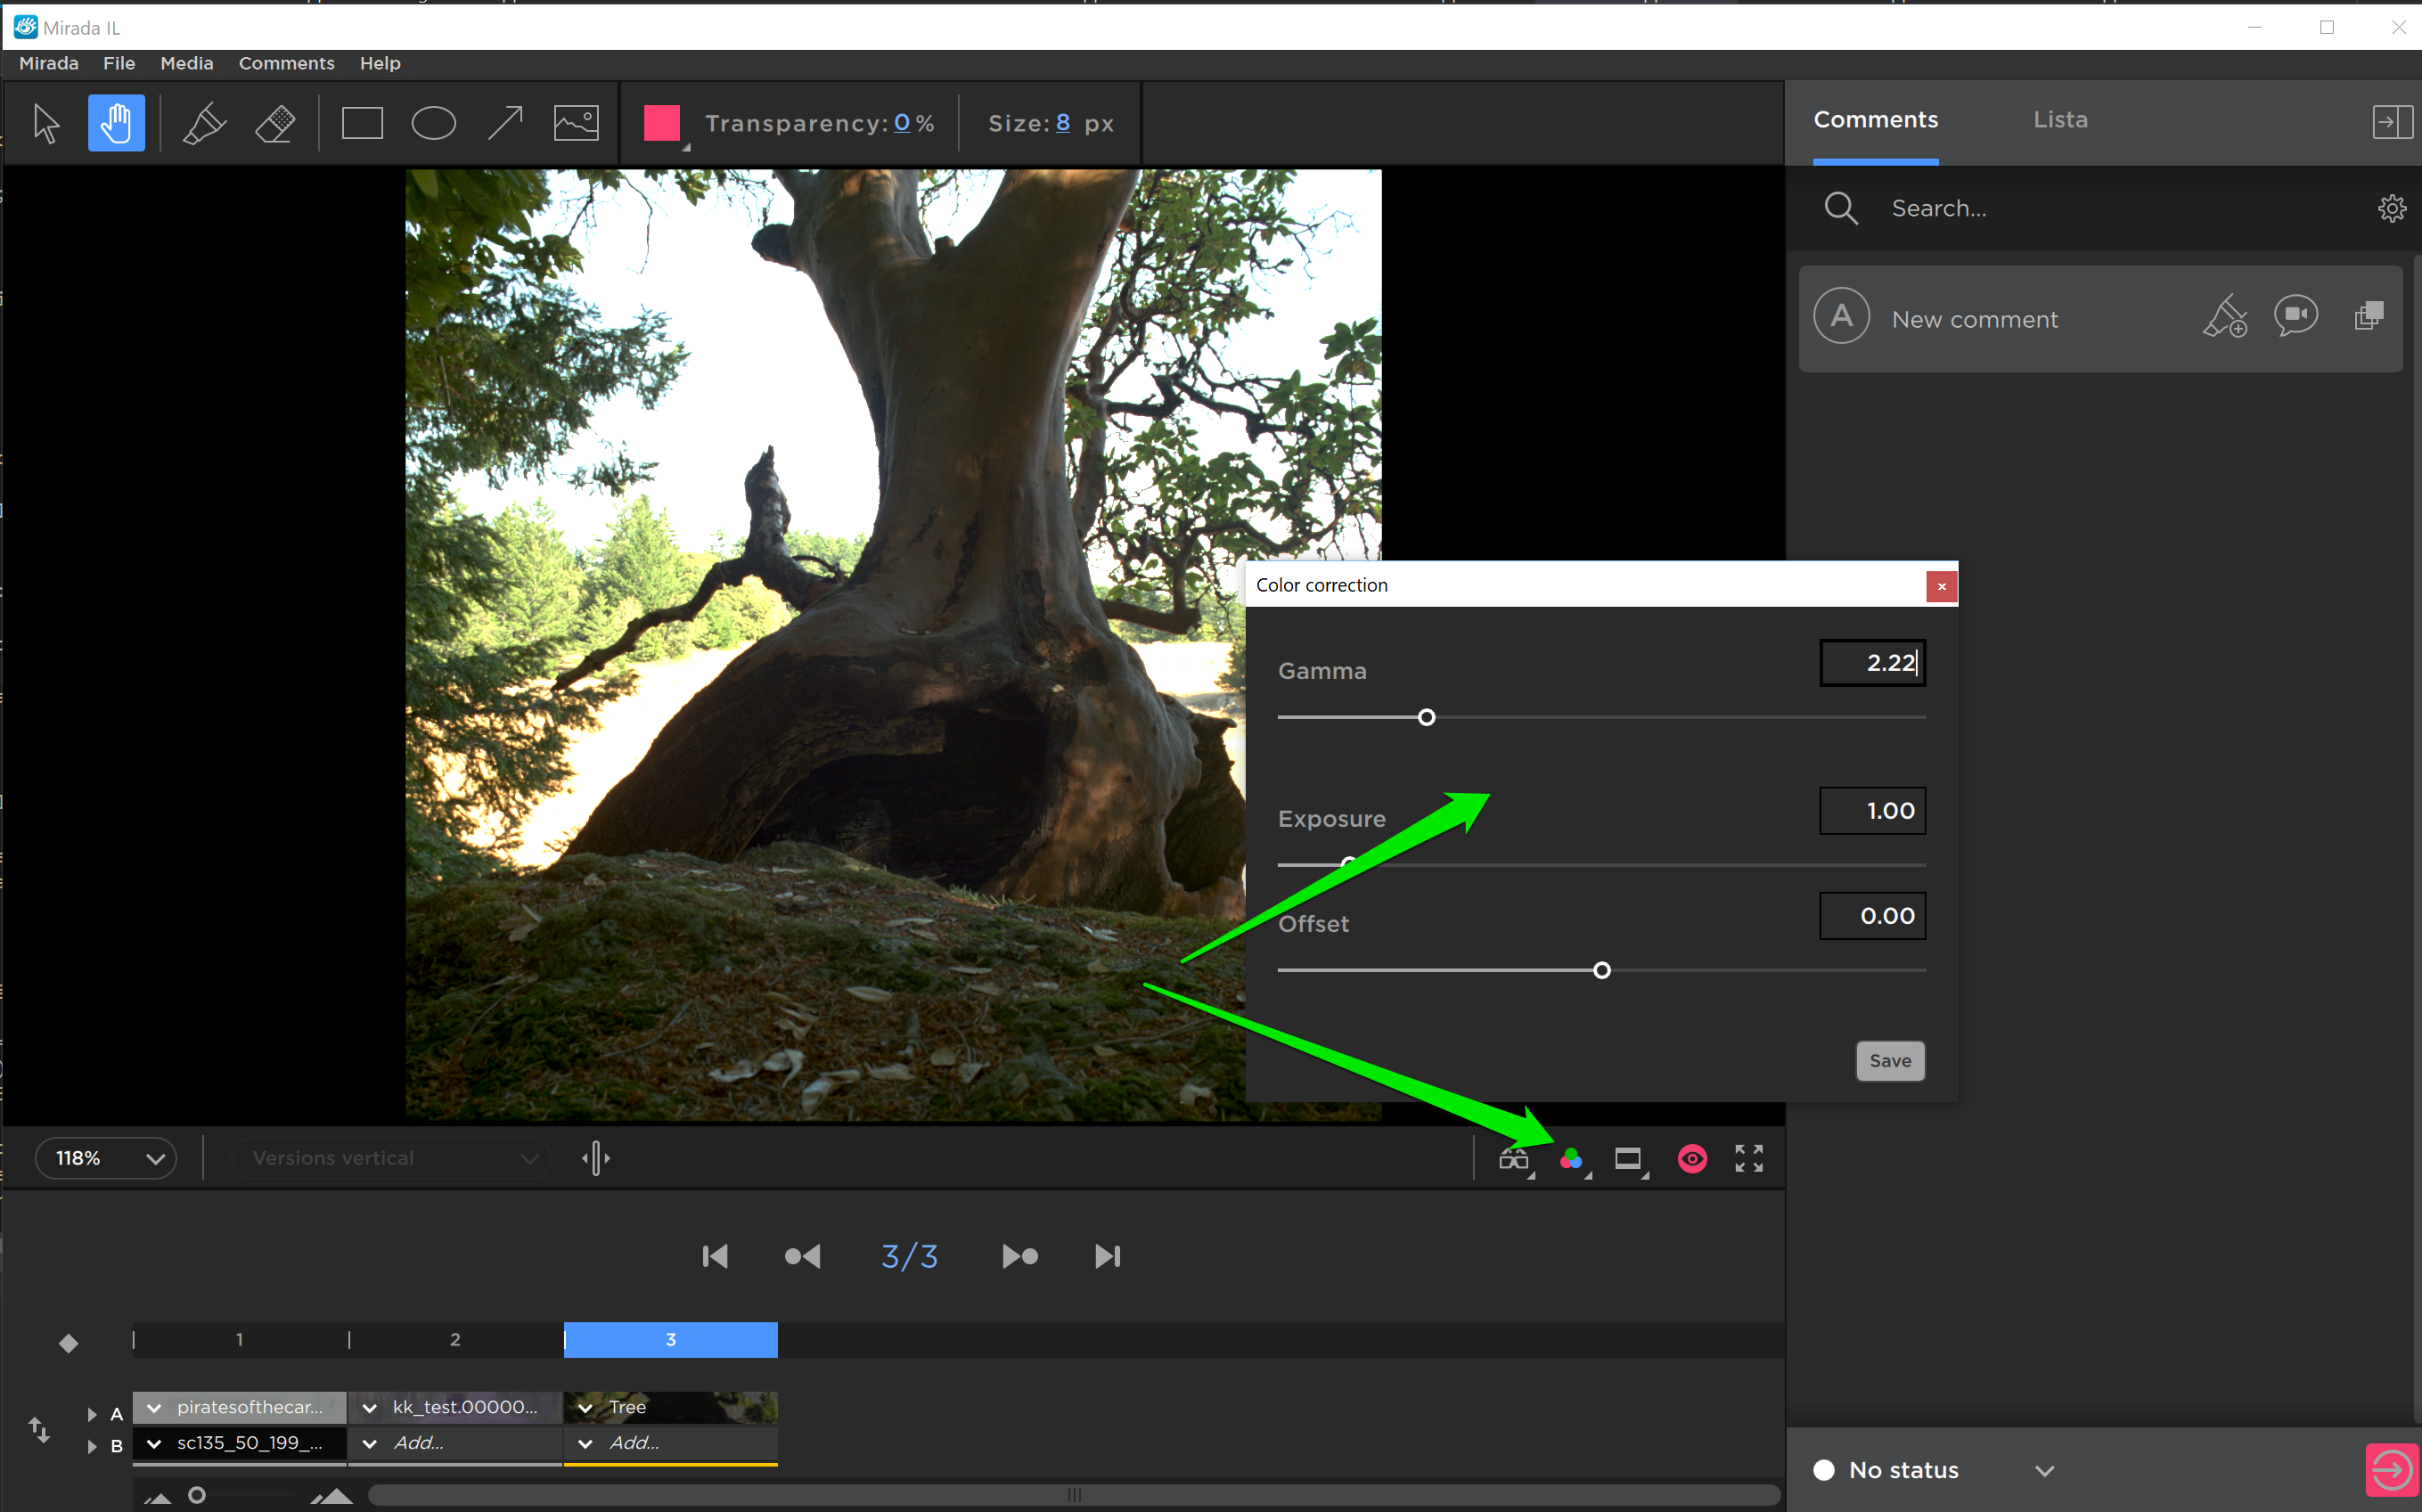Go to previous commented frame
The image size is (2422, 1512).
802,1256
